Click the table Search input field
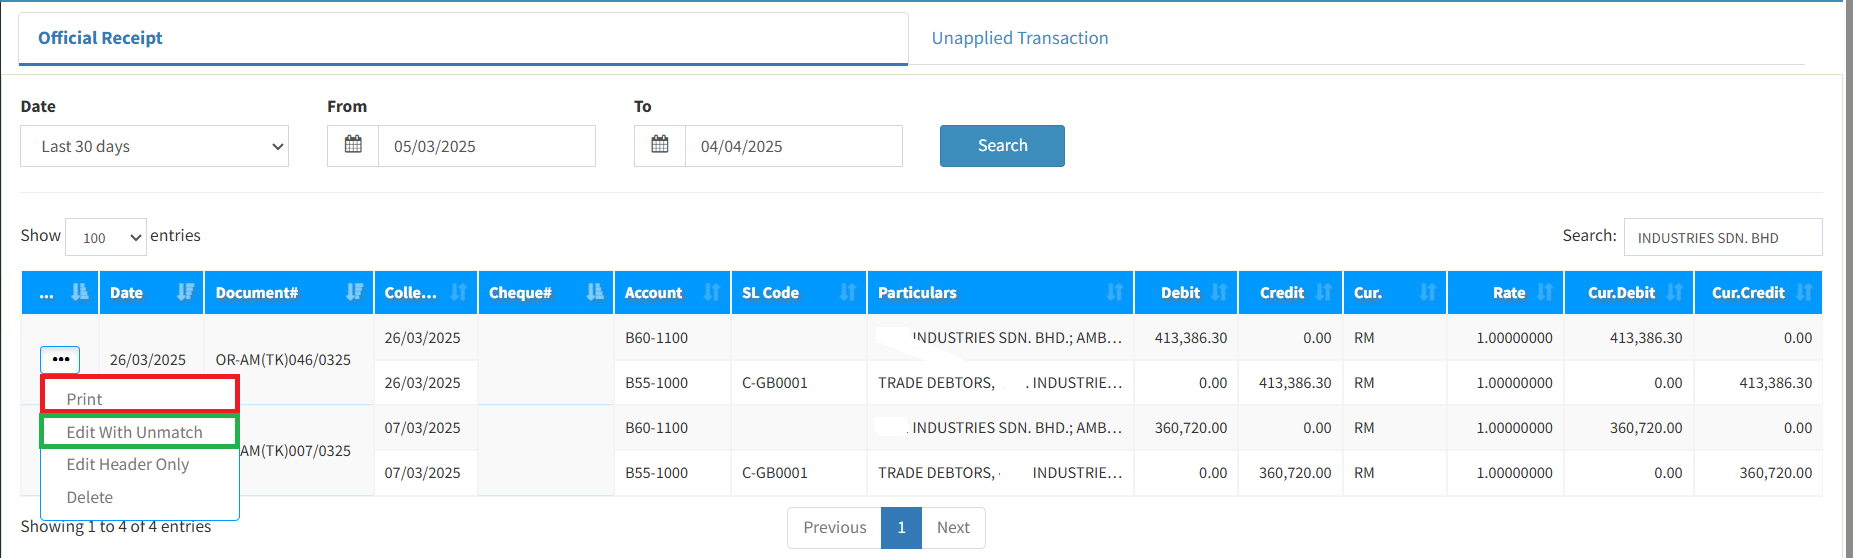 [1722, 237]
